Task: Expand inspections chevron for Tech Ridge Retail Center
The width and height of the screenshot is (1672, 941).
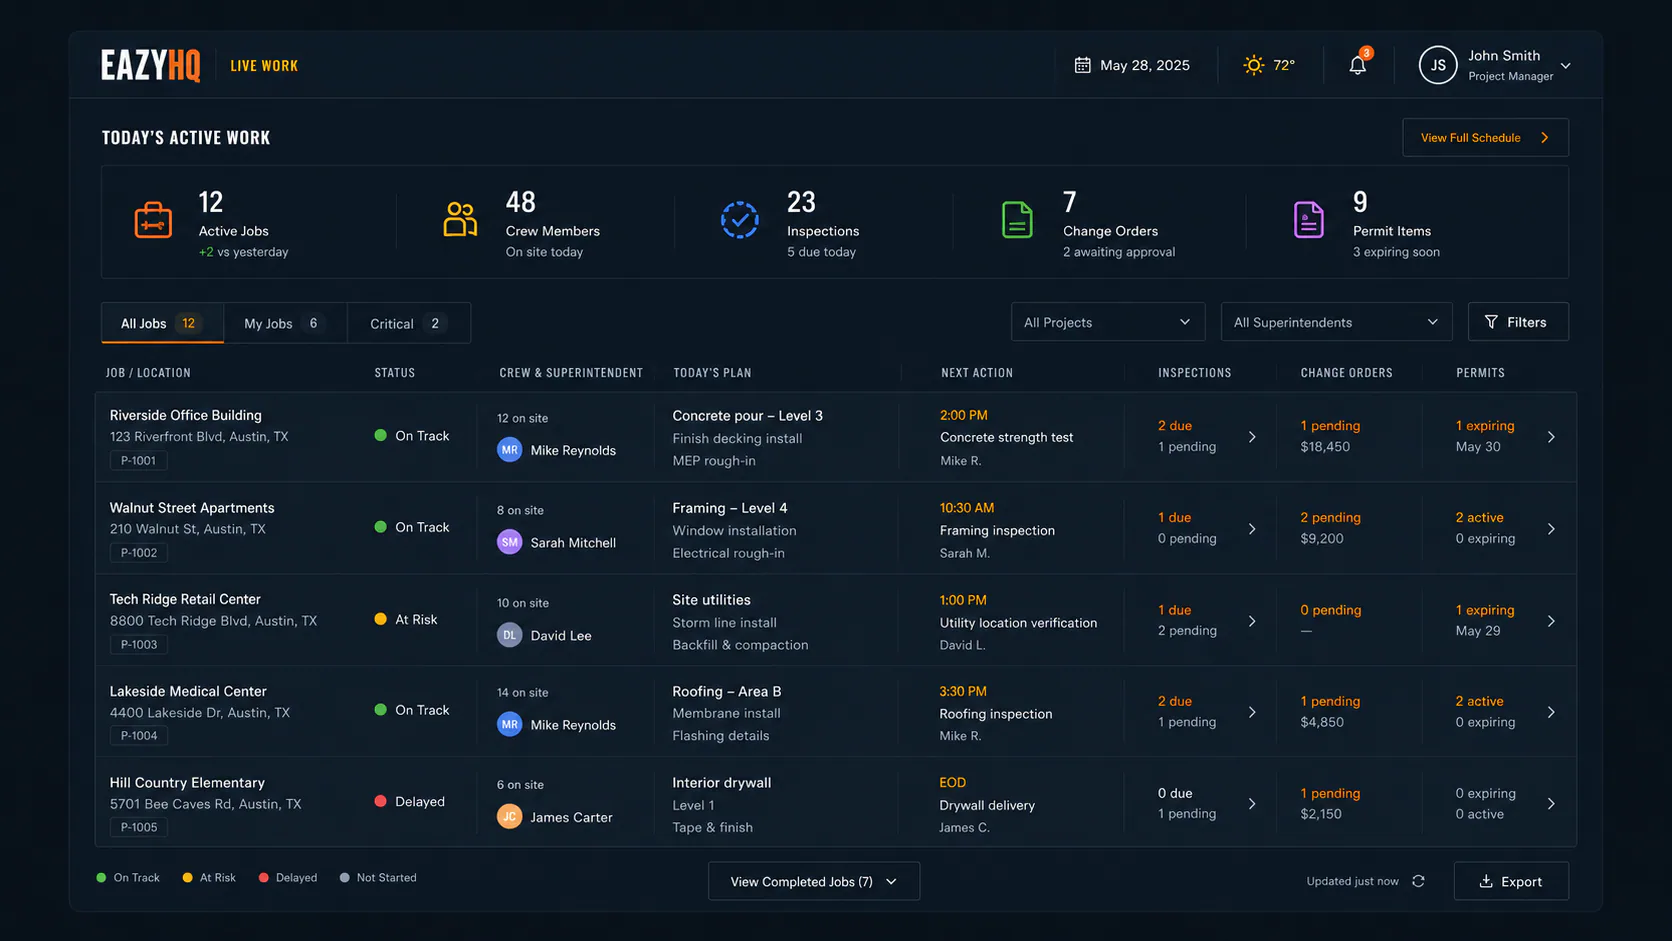Action: (x=1252, y=621)
